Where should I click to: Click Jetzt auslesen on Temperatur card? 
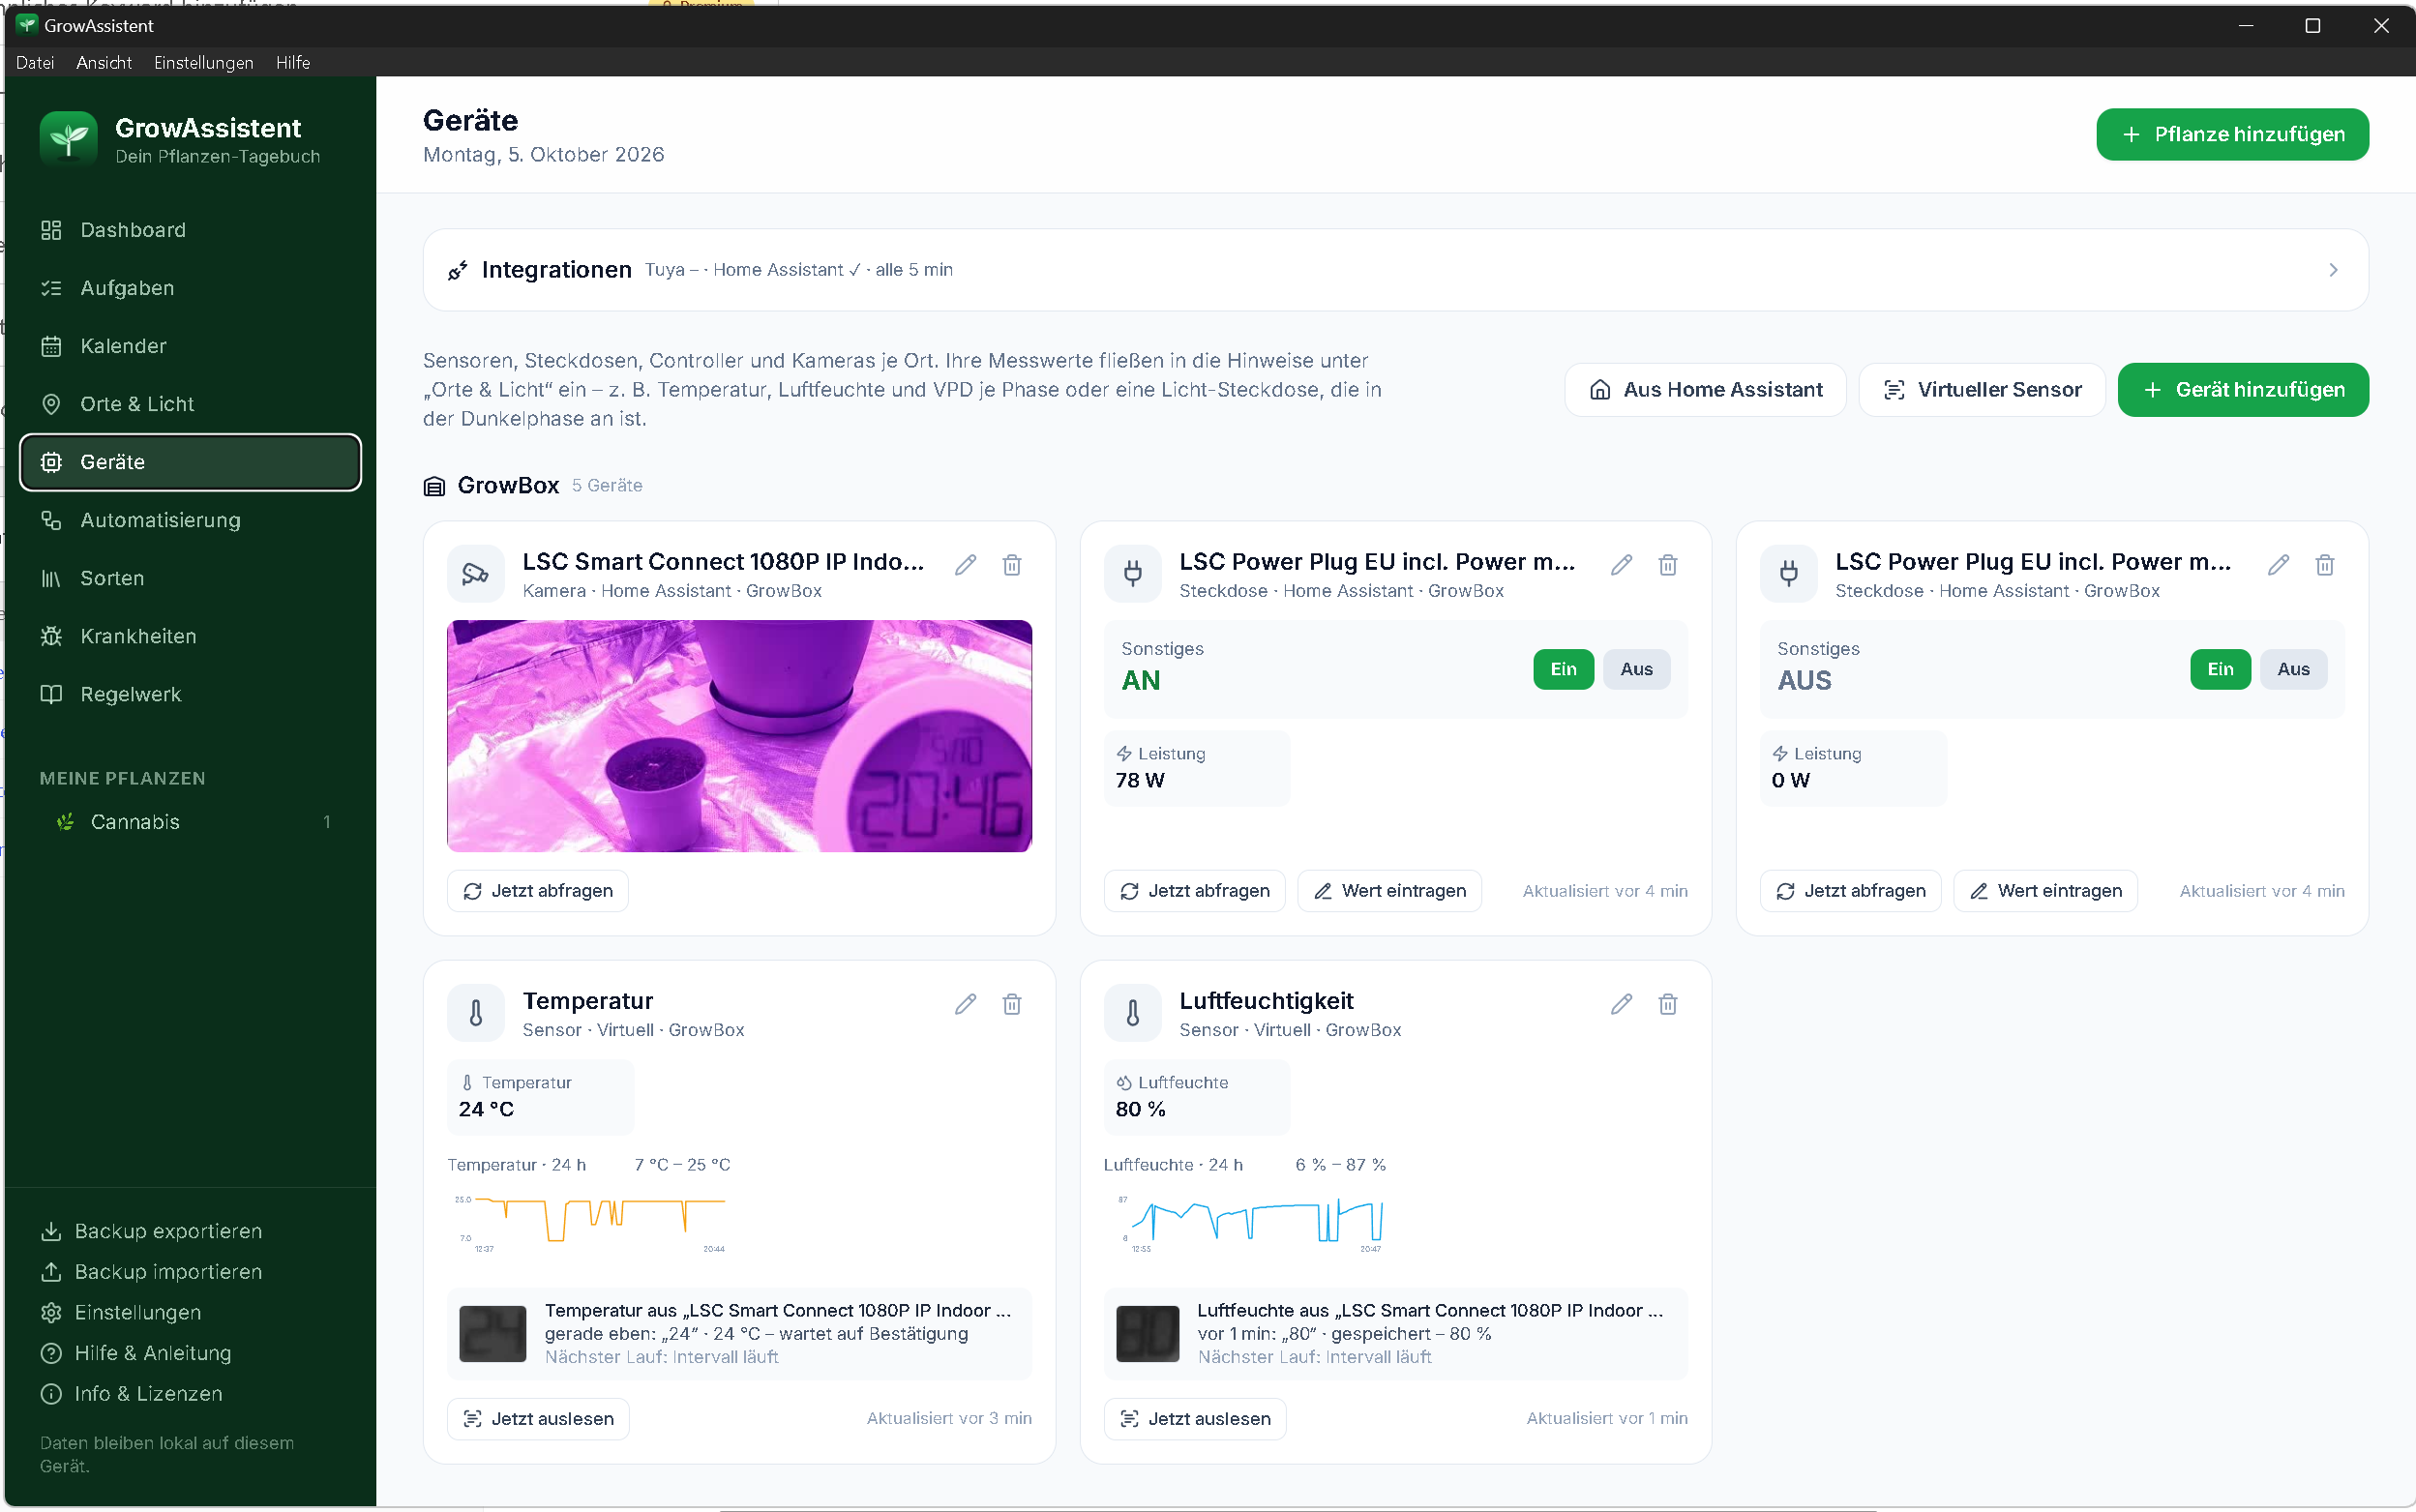pyautogui.click(x=538, y=1419)
